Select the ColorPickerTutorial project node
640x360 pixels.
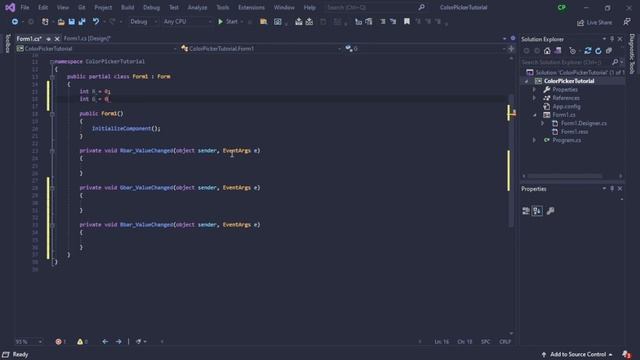click(569, 81)
